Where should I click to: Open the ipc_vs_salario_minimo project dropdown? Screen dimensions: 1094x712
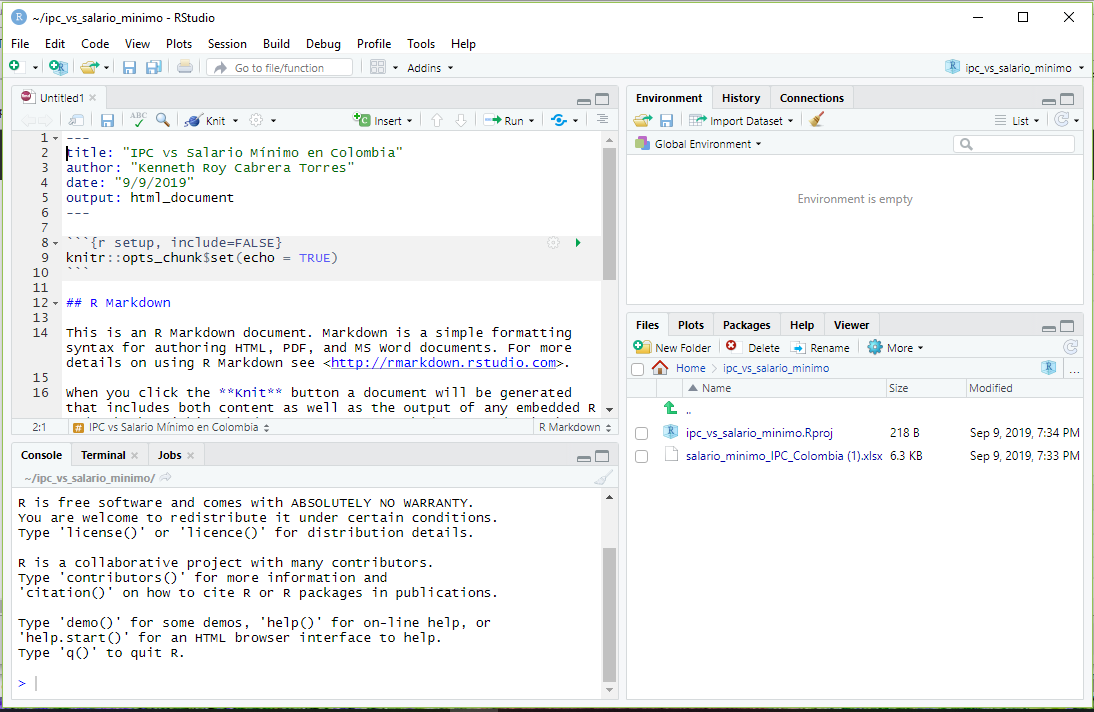click(x=1015, y=68)
